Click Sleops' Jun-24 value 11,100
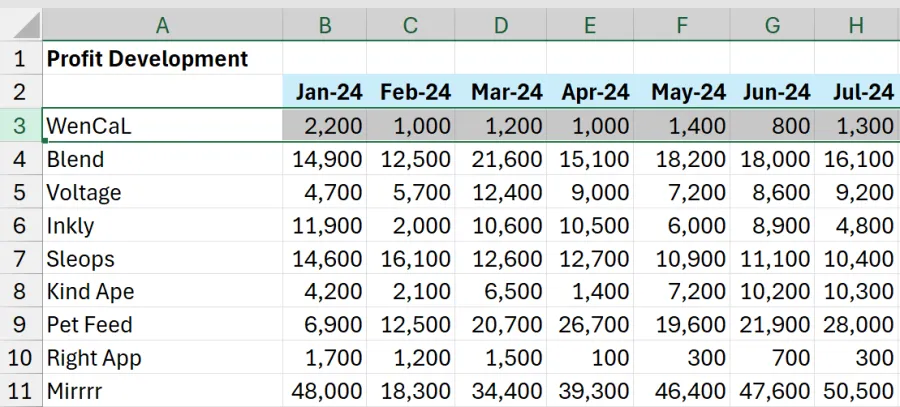This screenshot has height=407, width=900. click(773, 258)
